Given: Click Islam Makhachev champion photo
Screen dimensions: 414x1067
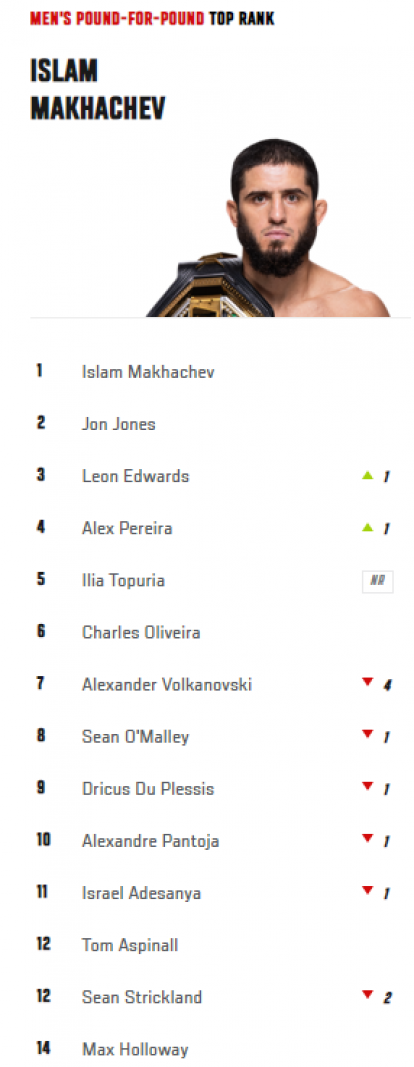Looking at the screenshot, I should click(269, 228).
